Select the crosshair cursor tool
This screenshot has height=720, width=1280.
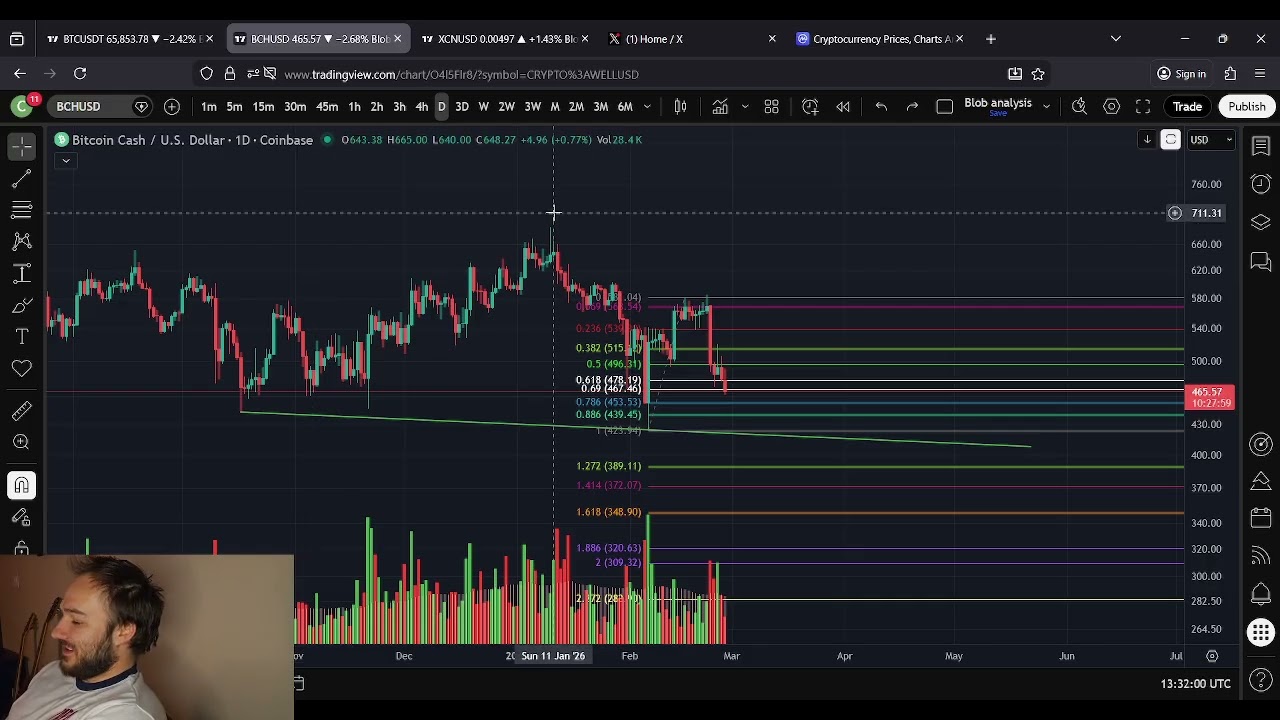(21, 147)
